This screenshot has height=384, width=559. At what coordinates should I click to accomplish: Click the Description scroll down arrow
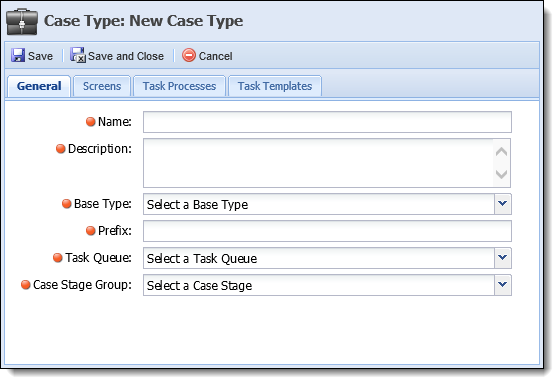(x=502, y=174)
